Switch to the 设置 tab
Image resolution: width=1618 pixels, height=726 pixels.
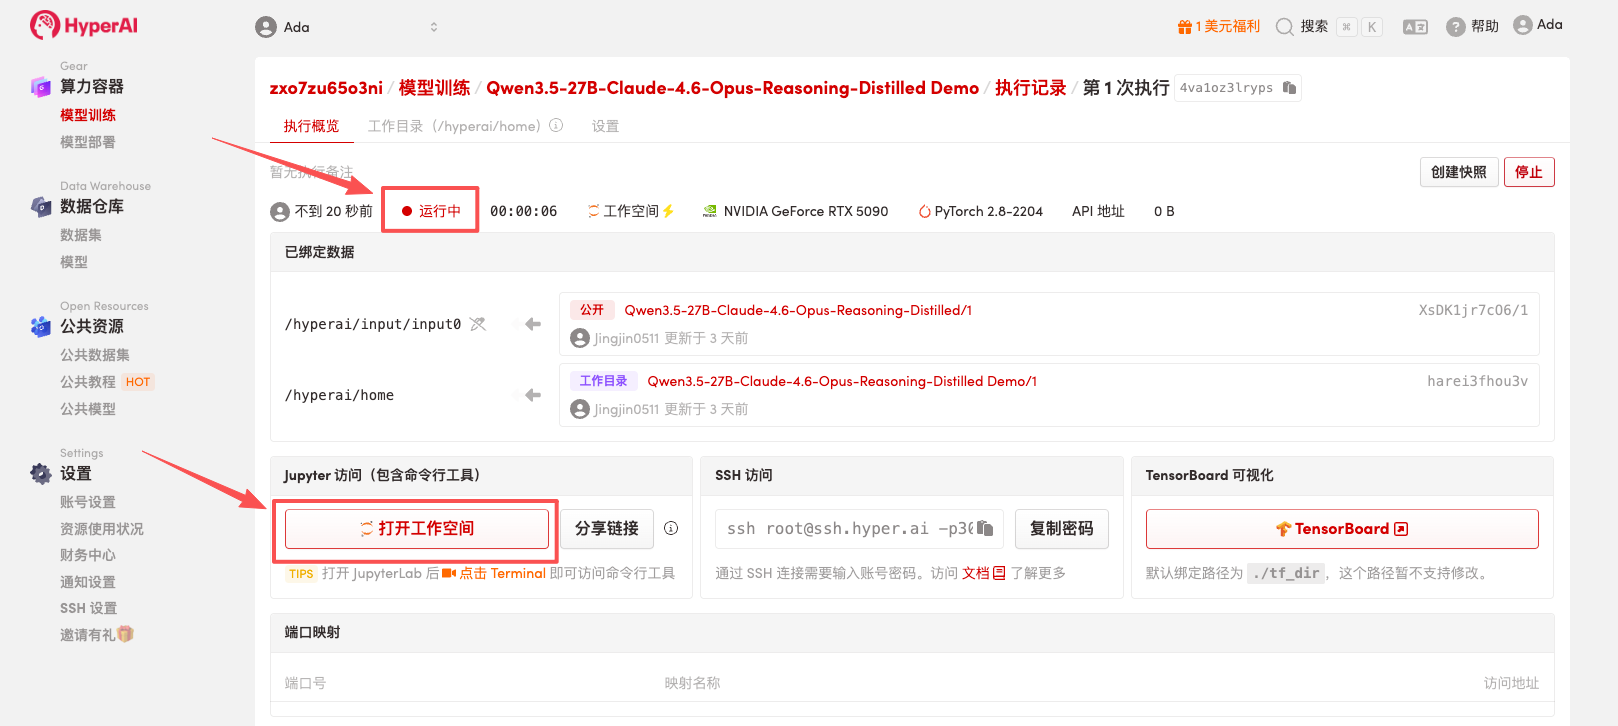pos(605,126)
